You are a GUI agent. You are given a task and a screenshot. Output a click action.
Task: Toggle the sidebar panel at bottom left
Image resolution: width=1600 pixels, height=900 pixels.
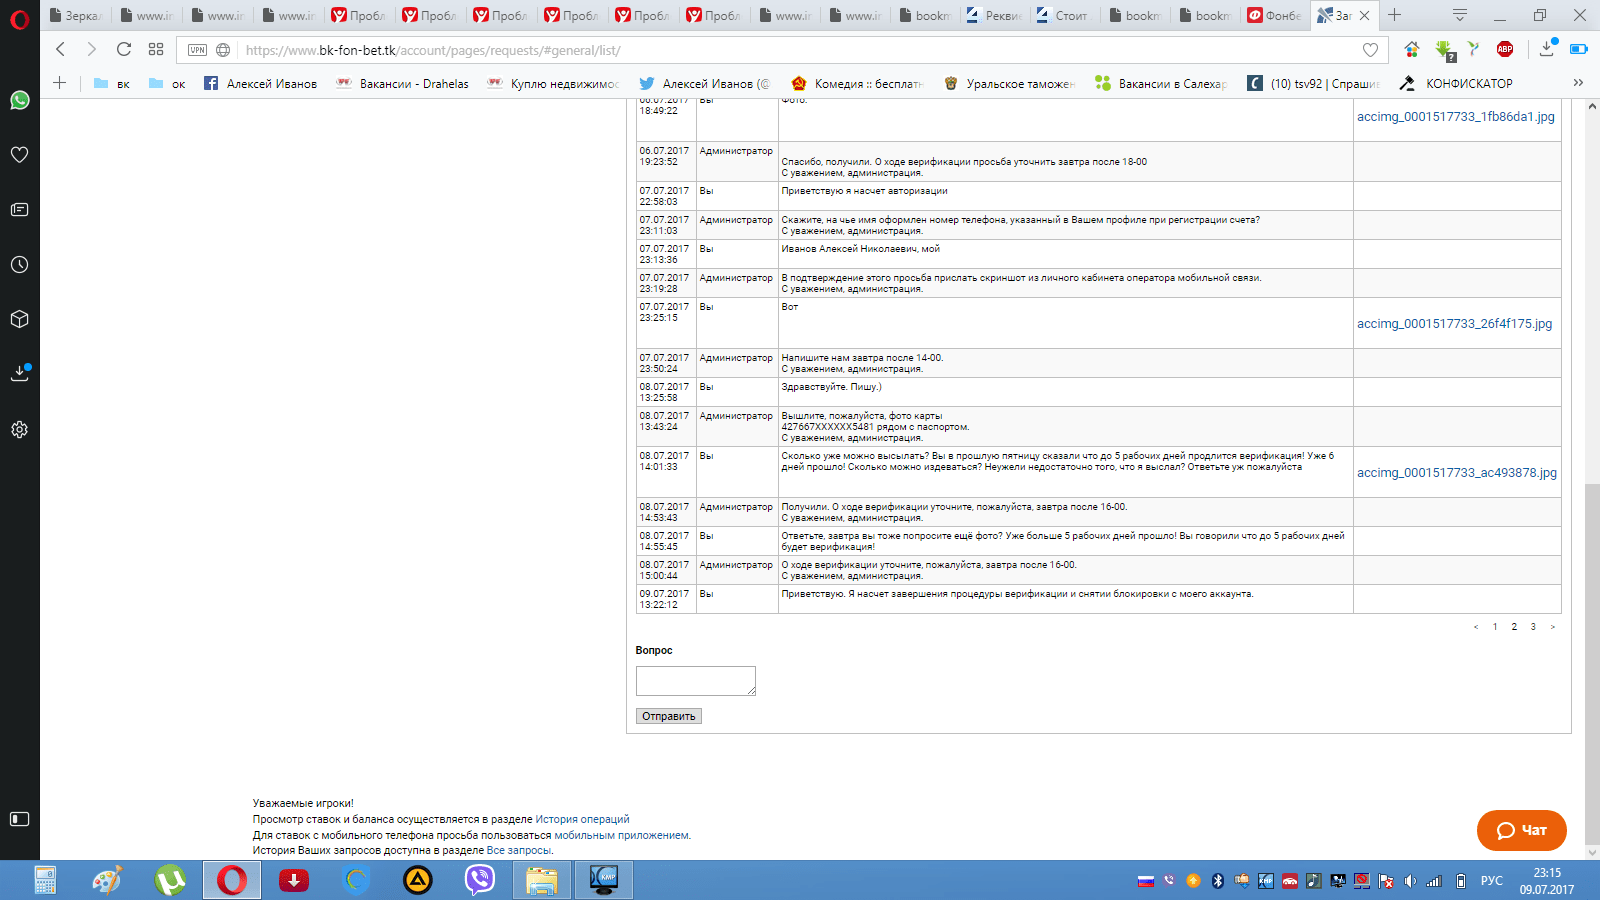pyautogui.click(x=19, y=819)
